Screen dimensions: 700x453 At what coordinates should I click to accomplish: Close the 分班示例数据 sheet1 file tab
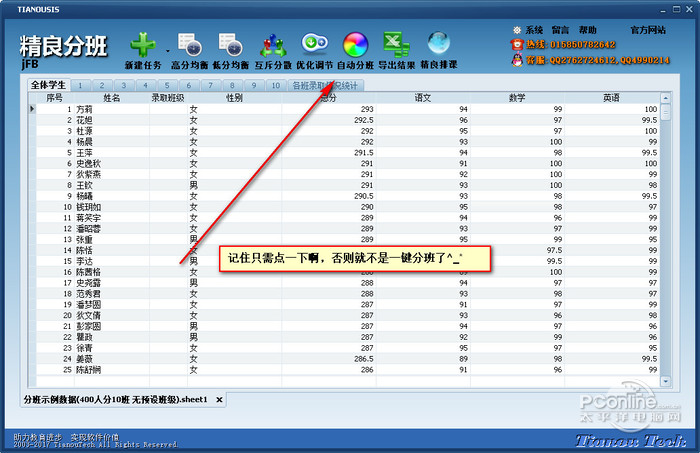pos(219,400)
